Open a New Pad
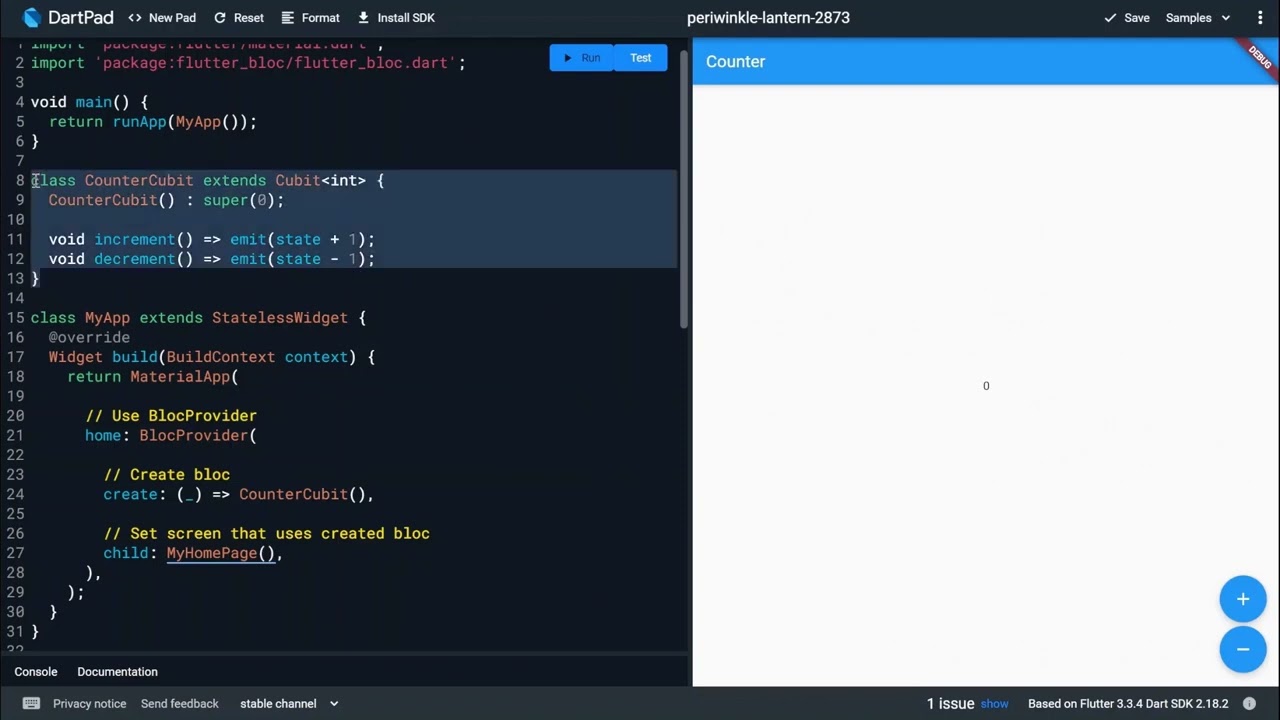This screenshot has width=1280, height=720. coord(162,17)
